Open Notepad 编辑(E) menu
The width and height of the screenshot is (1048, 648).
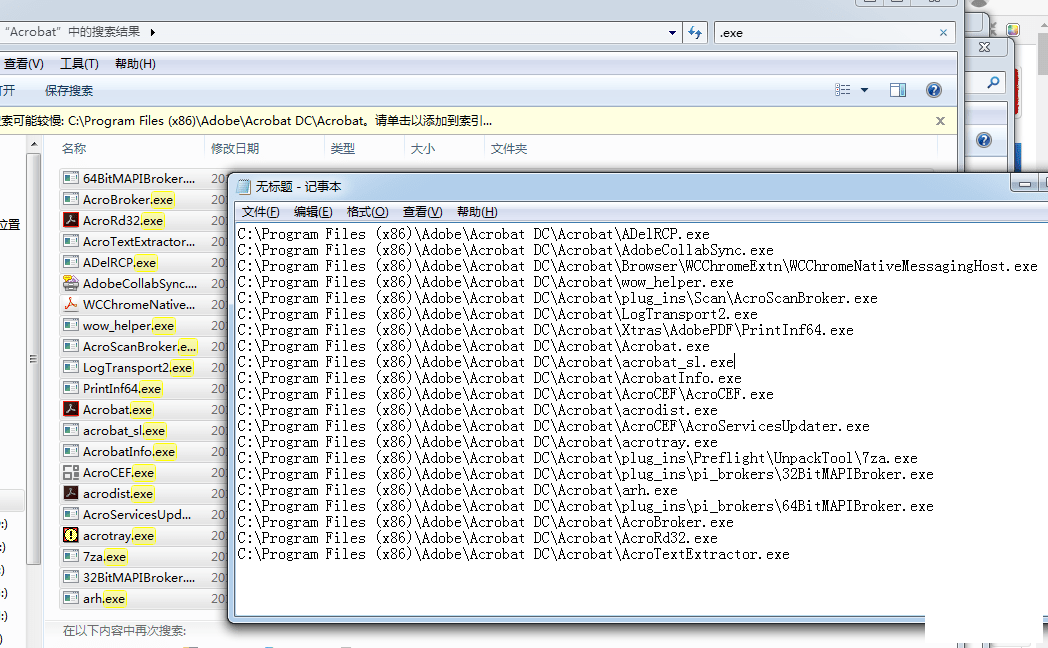tap(313, 212)
